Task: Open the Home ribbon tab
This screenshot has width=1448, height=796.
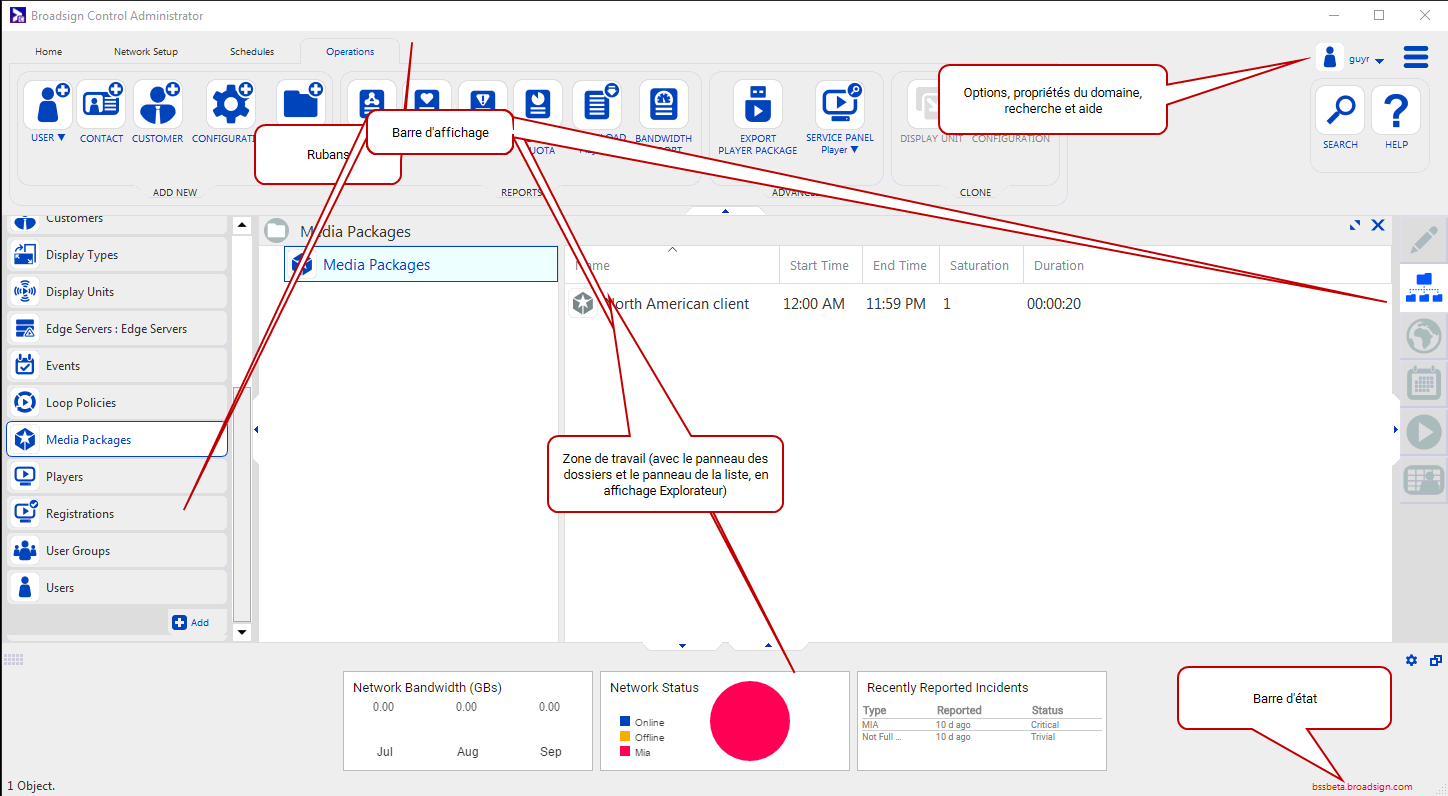Action: pyautogui.click(x=48, y=52)
